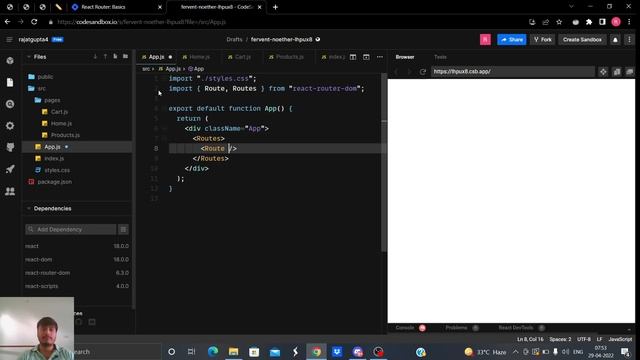Switch to the Browser preview tab

(x=405, y=57)
